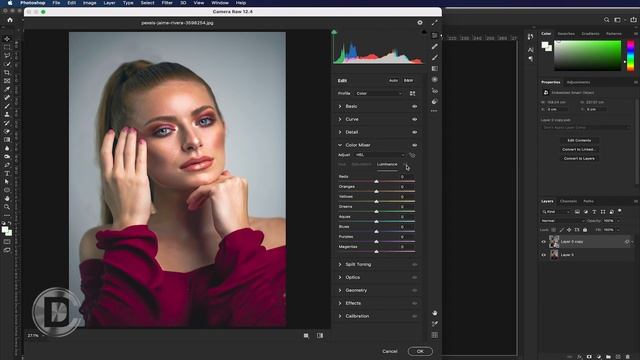Click the Reds luminance slider handle

coord(376,181)
